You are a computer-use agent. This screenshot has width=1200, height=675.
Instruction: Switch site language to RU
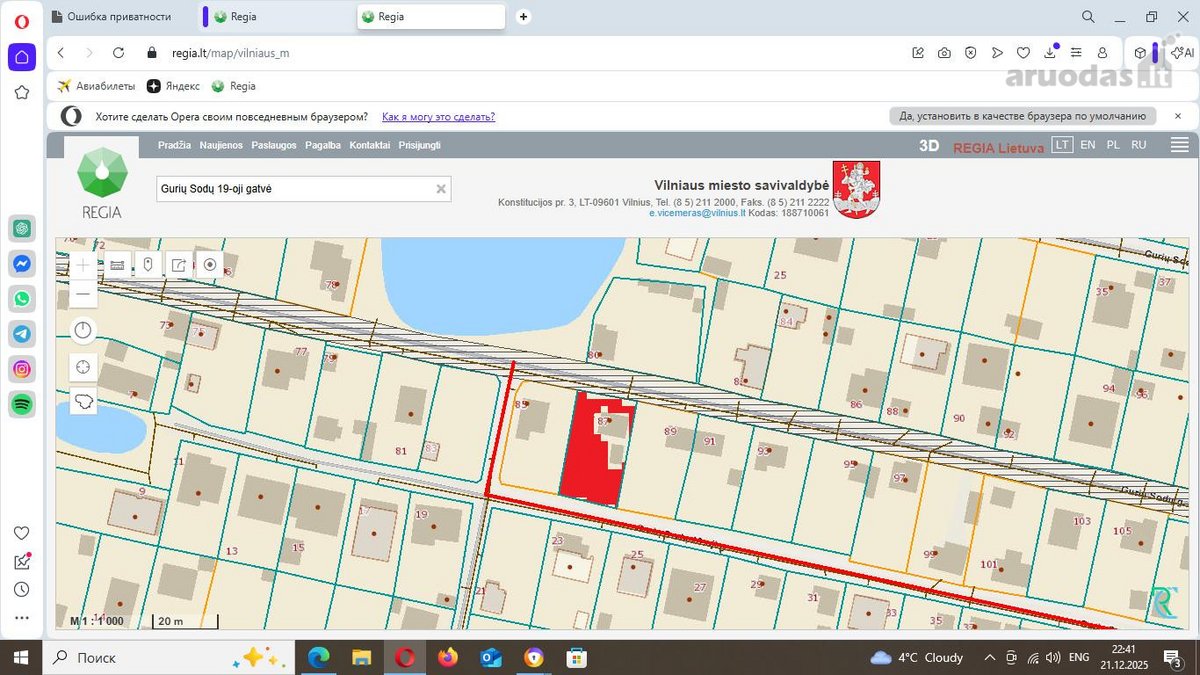coord(1139,145)
